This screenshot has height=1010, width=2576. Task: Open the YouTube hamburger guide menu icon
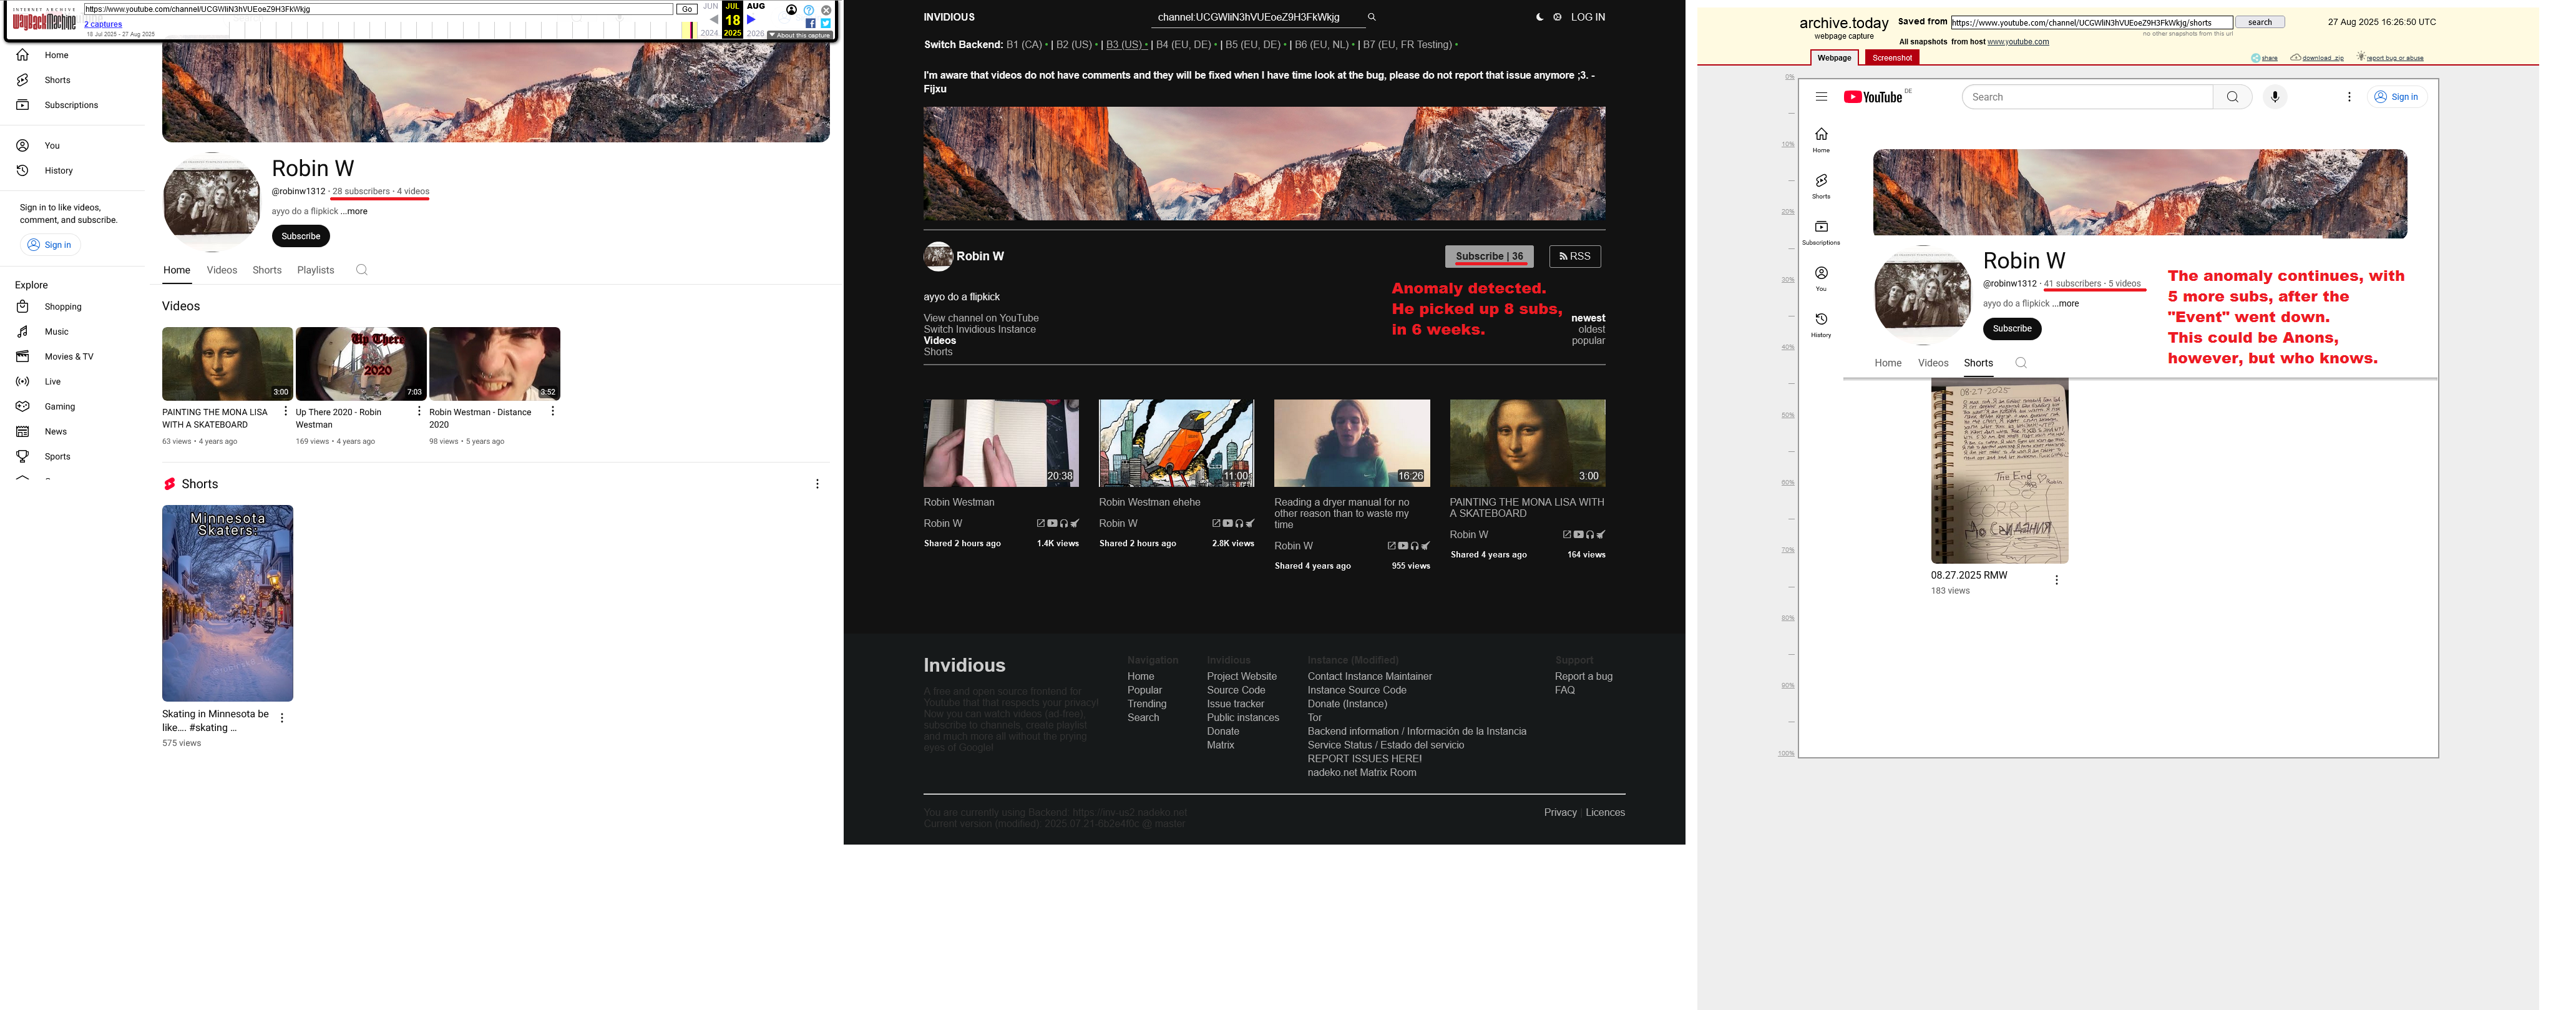[x=1821, y=97]
